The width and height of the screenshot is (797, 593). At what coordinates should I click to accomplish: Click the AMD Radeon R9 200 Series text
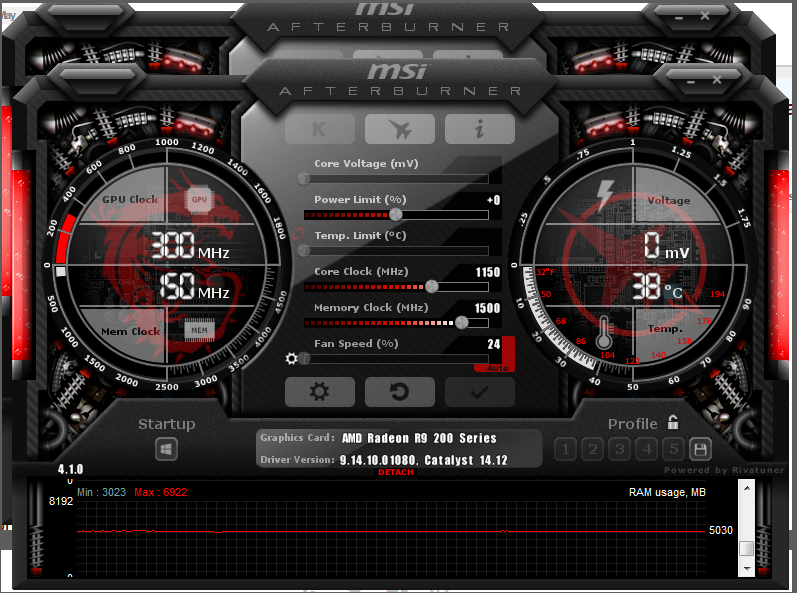pyautogui.click(x=419, y=438)
